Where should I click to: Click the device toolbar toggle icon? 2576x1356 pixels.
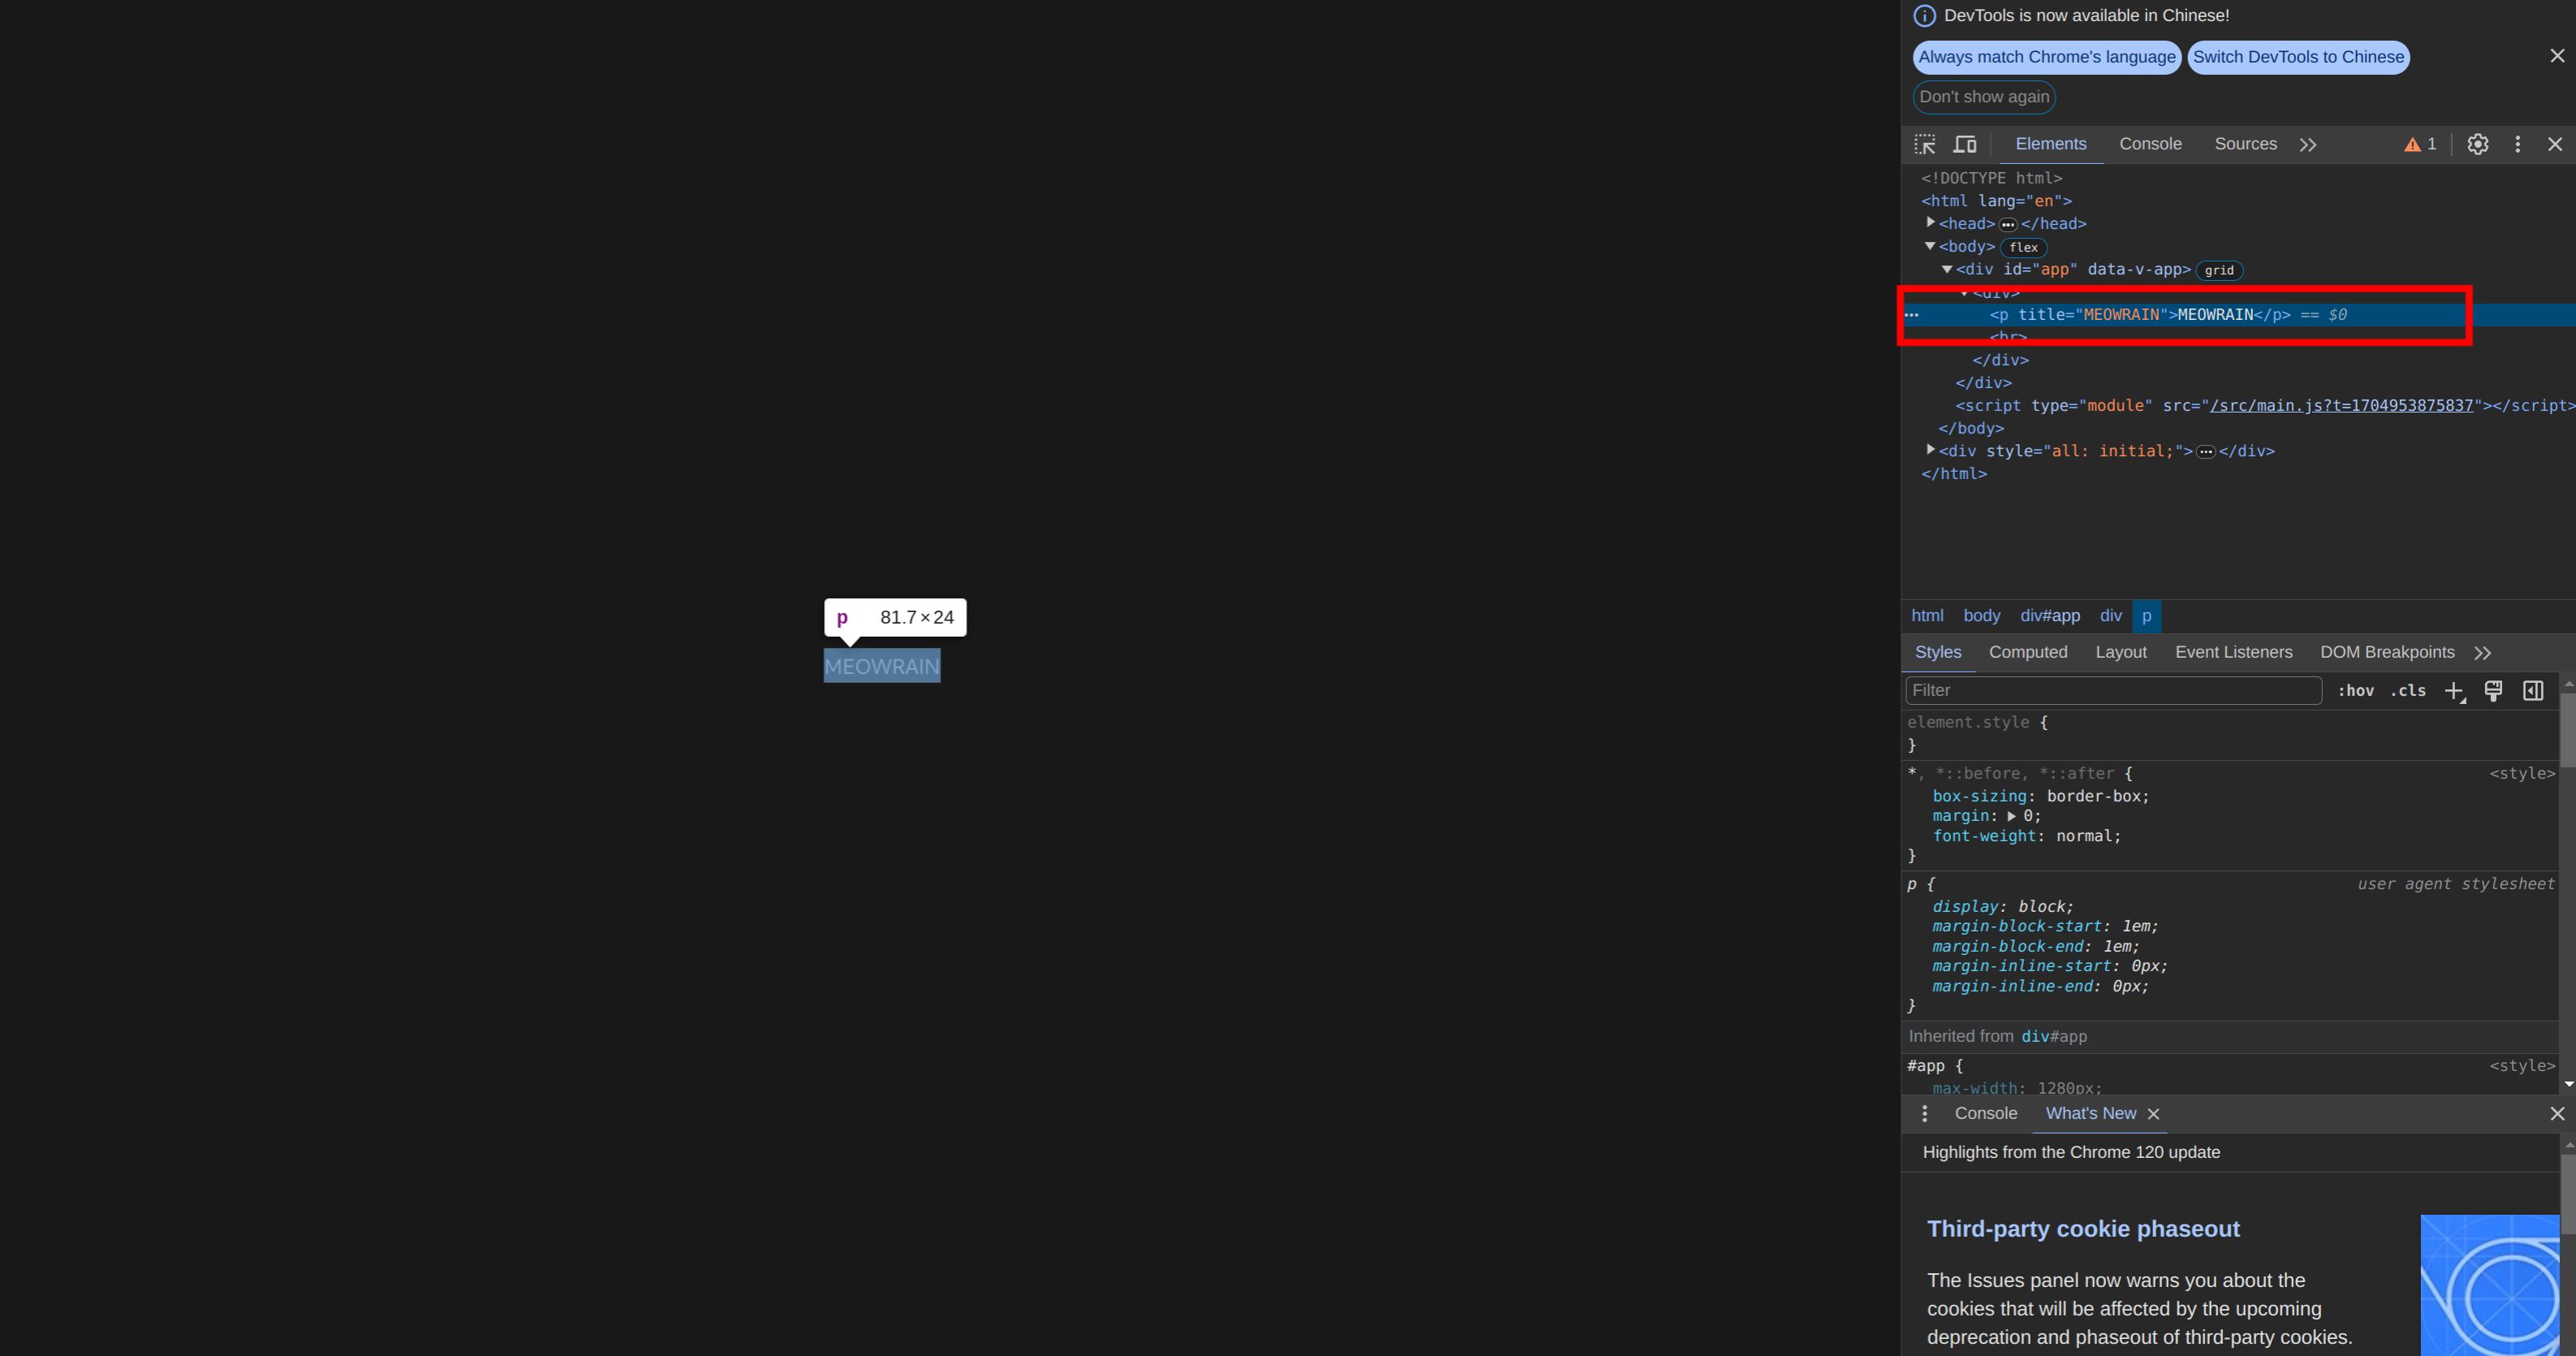1965,143
